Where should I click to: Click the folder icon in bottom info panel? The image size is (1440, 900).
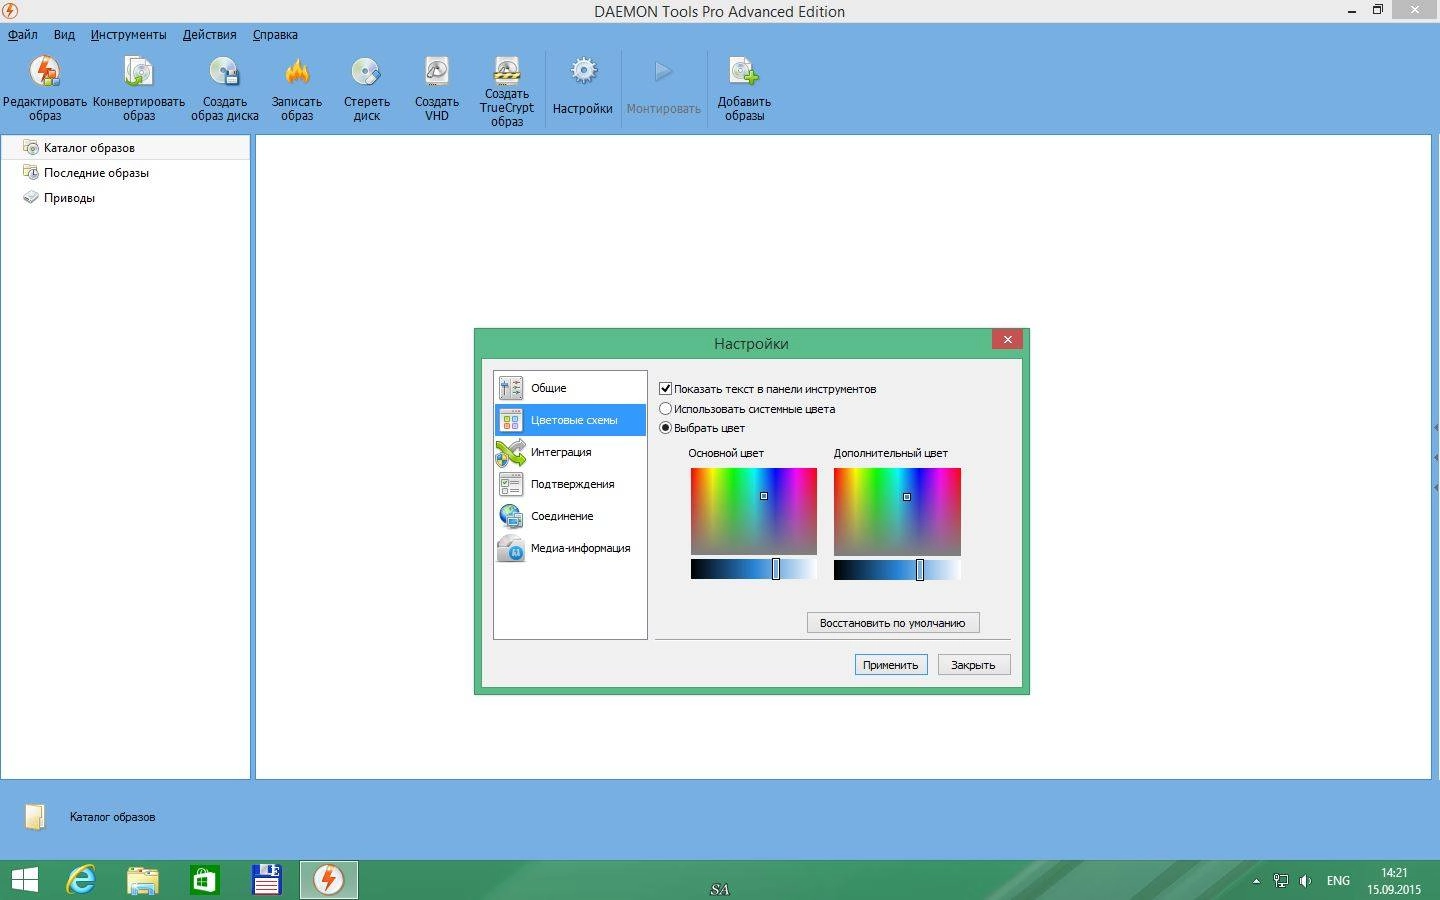[x=35, y=817]
